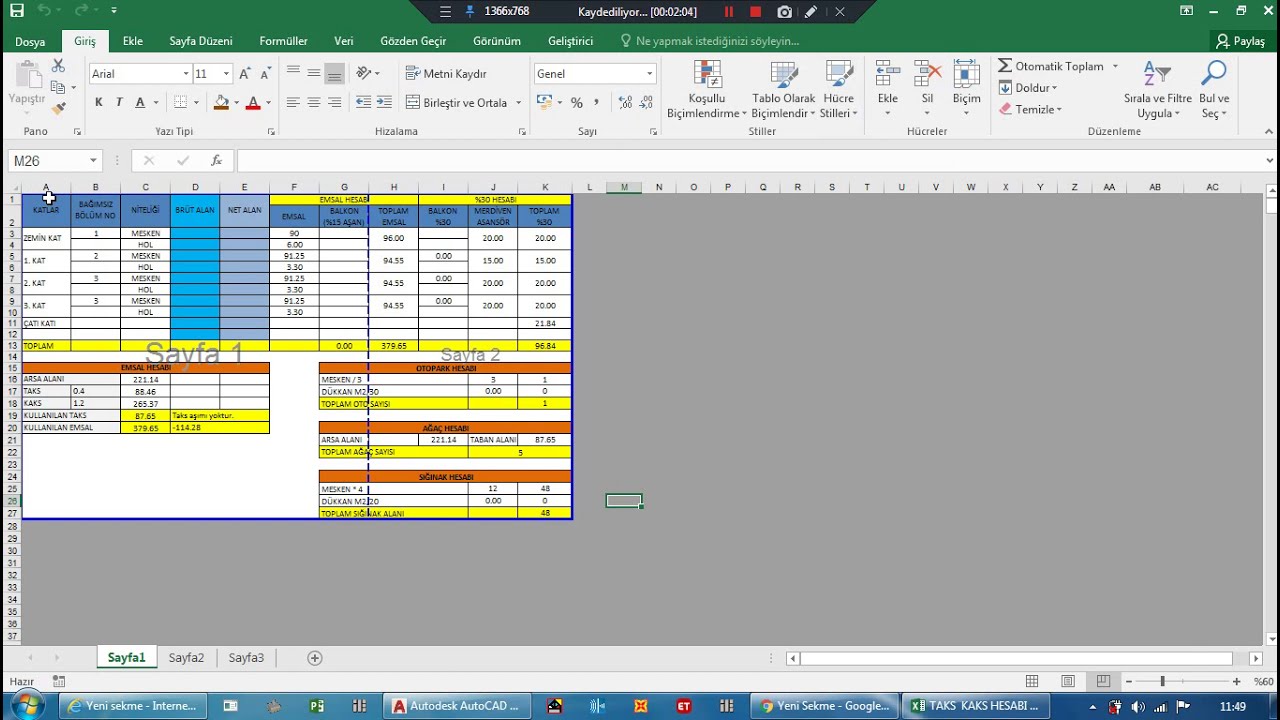
Task: Open Autodesk AutoCAD from taskbar
Action: (455, 706)
